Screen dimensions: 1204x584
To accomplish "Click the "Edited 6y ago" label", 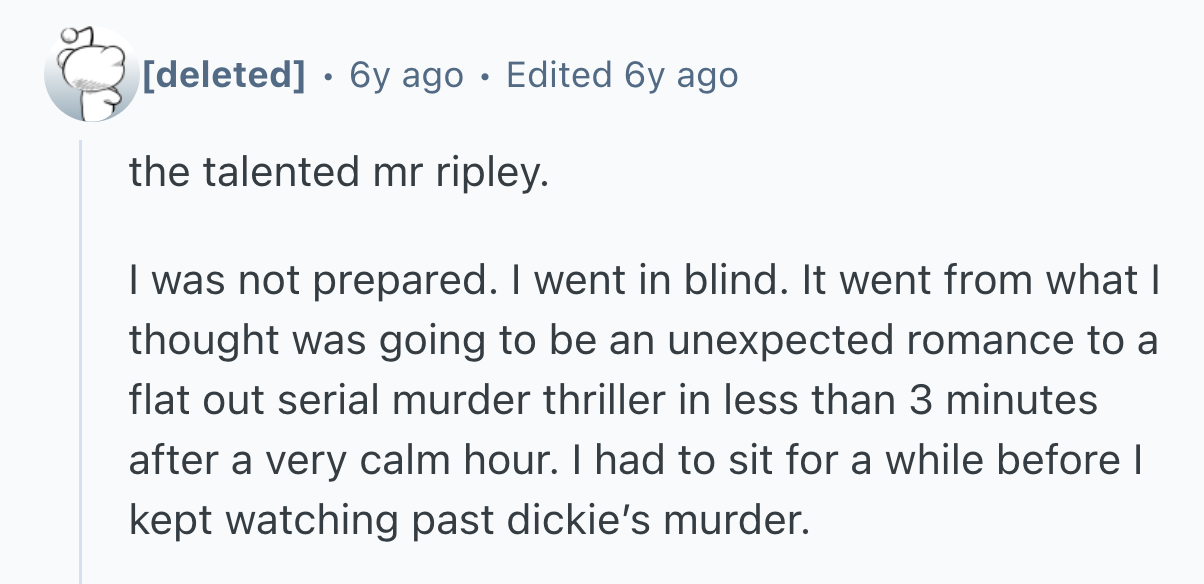I will 622,75.
